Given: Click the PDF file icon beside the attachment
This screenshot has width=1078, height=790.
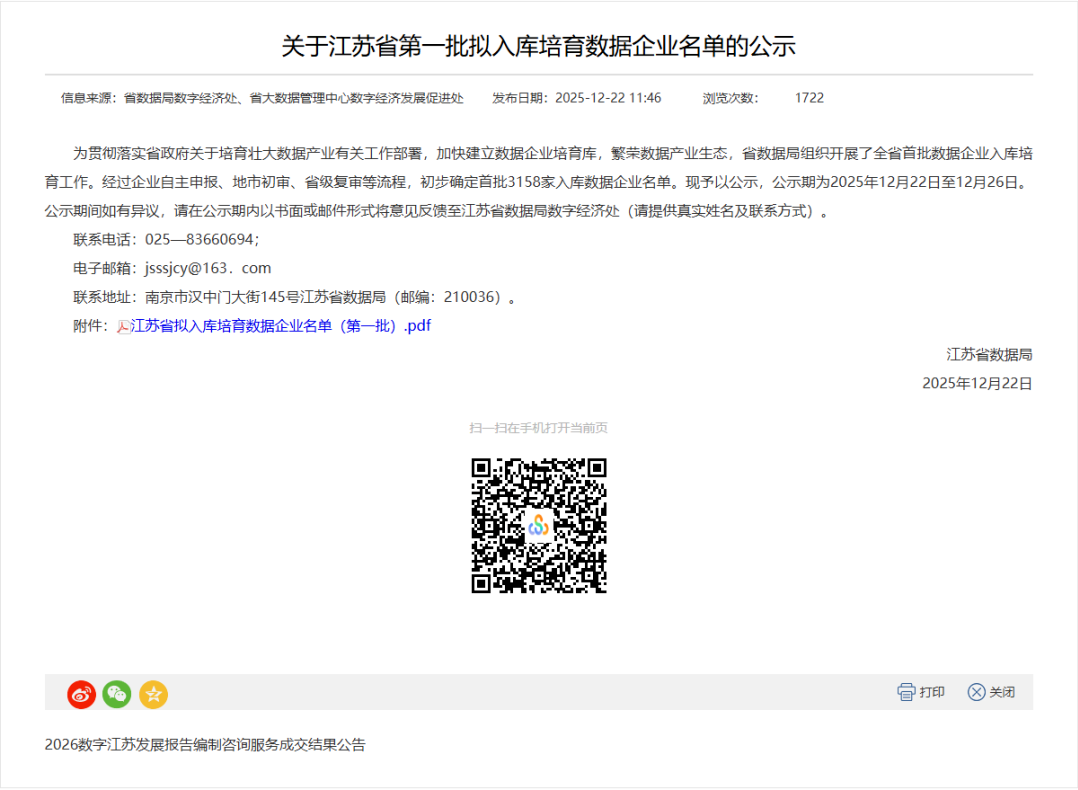Looking at the screenshot, I should (124, 327).
